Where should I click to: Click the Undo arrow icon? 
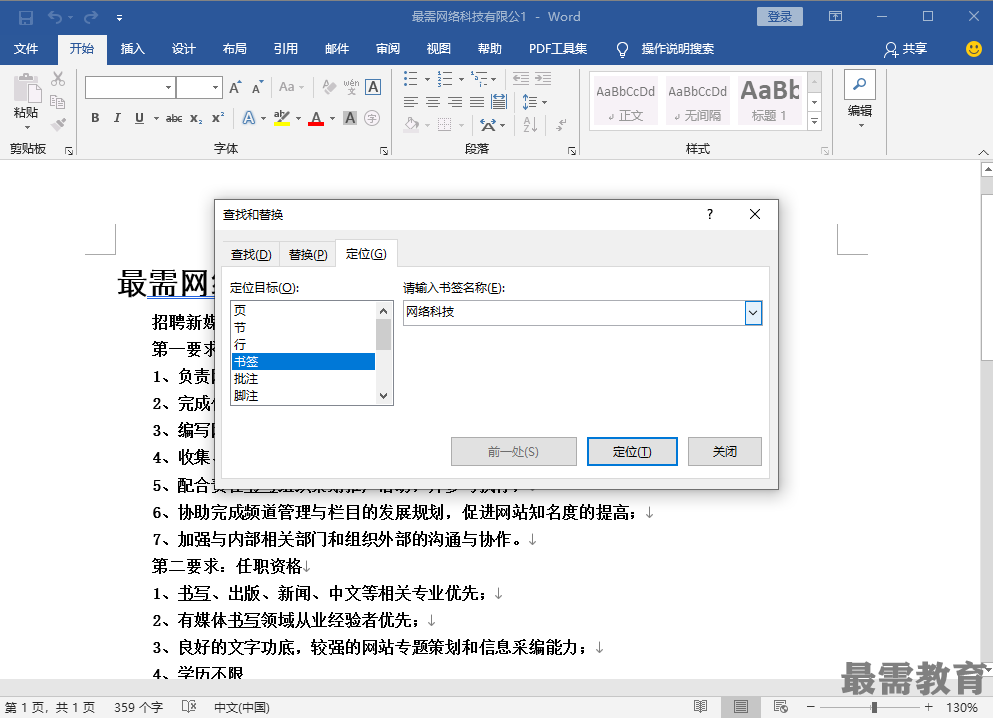pyautogui.click(x=55, y=17)
